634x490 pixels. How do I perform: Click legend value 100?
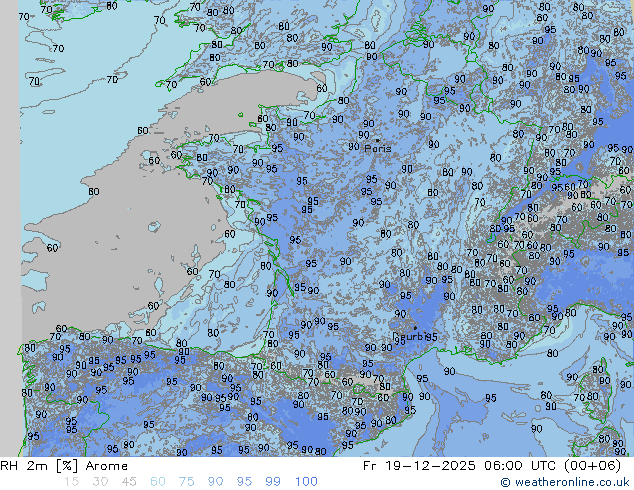click(306, 482)
